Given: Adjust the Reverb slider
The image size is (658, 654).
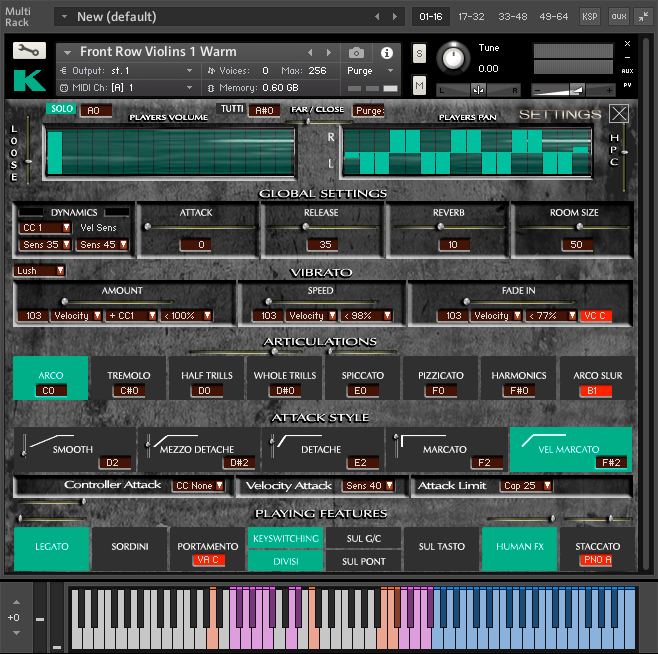Looking at the screenshot, I should click(440, 227).
